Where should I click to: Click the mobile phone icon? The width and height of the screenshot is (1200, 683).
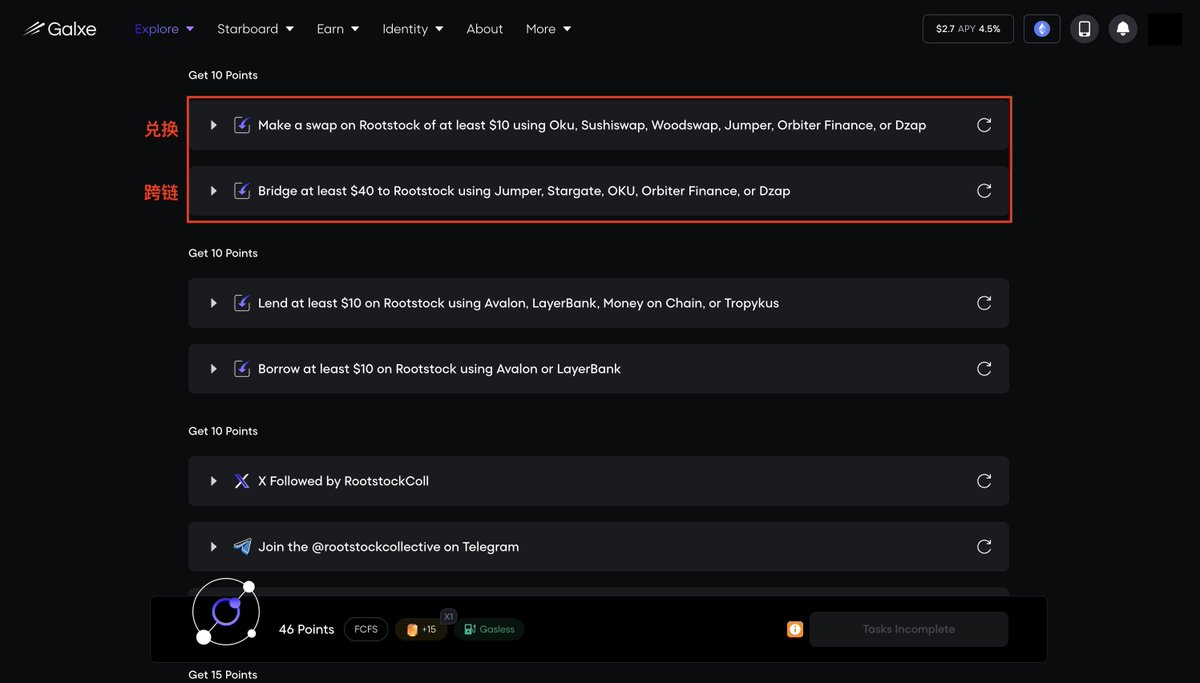point(1084,29)
